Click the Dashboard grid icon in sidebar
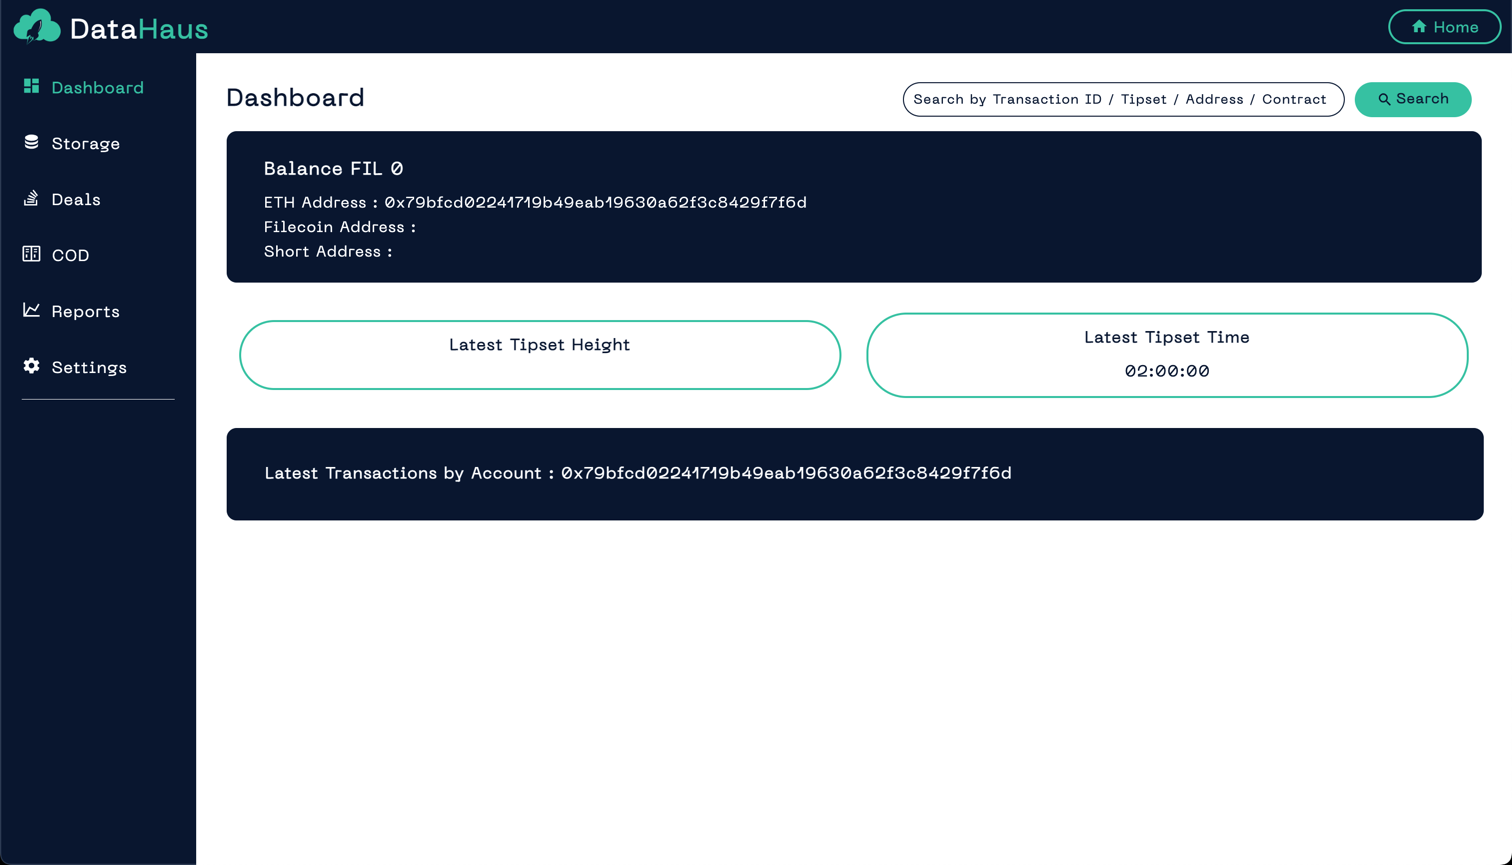This screenshot has width=1512, height=866. (x=31, y=87)
